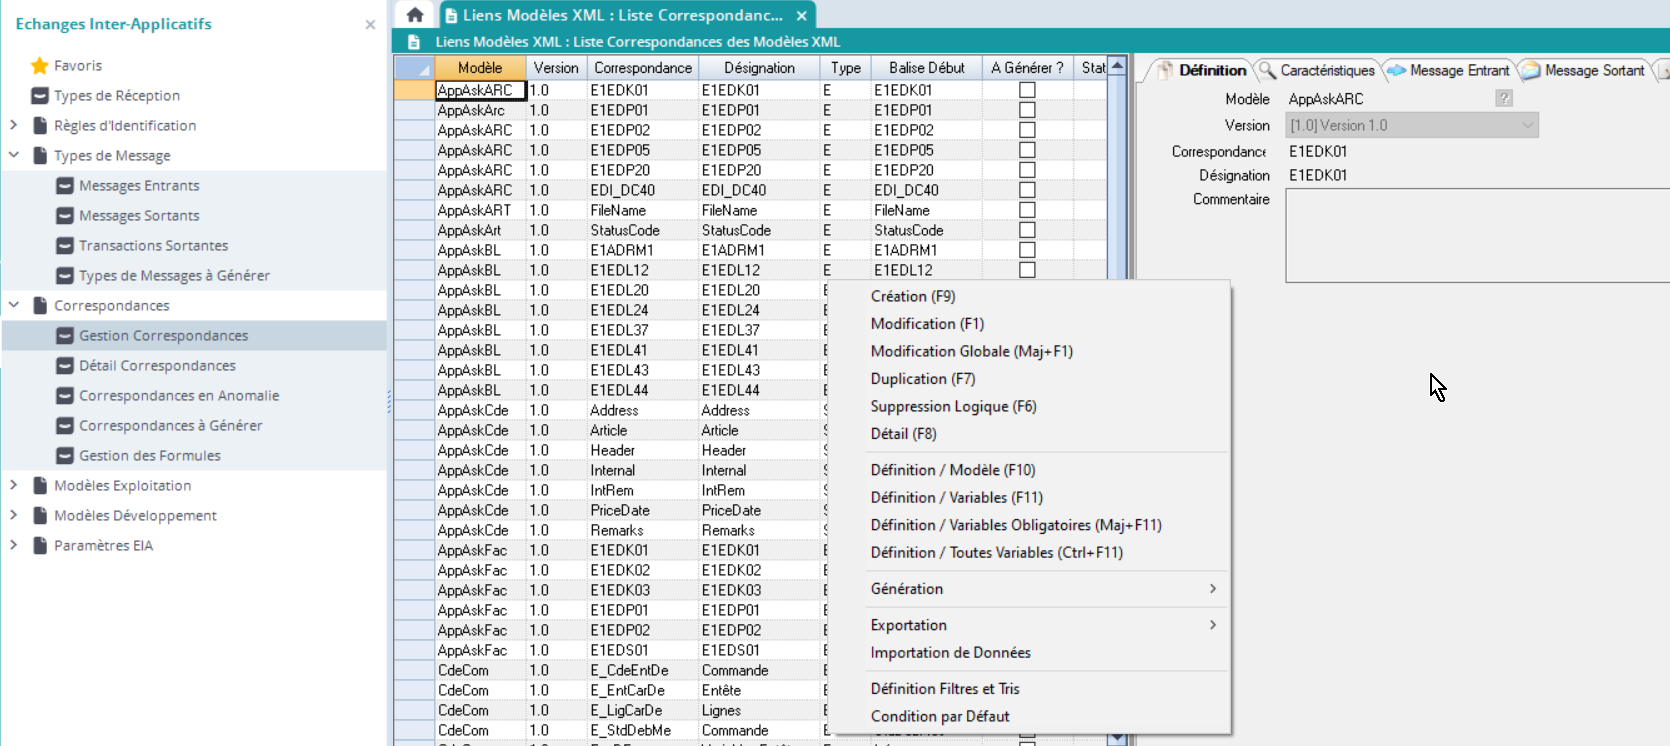This screenshot has width=1670, height=746.
Task: Check A Générer box for StatusCode row
Action: click(1027, 230)
